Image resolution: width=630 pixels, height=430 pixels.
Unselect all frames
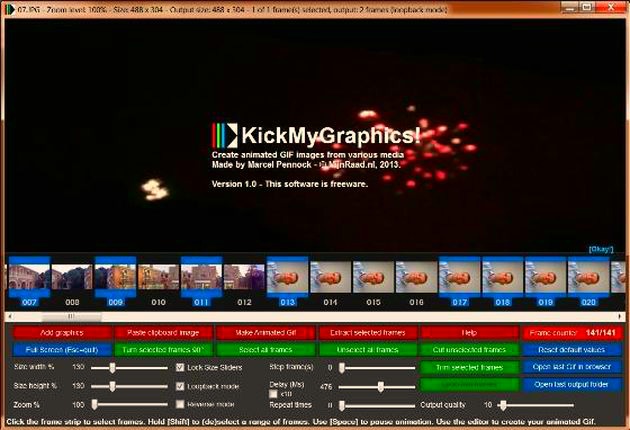[x=368, y=350]
